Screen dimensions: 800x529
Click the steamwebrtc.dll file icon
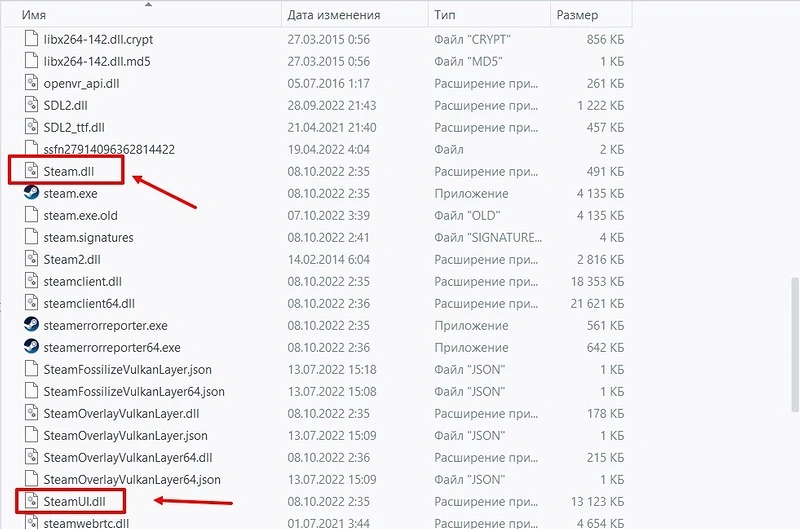(31, 522)
